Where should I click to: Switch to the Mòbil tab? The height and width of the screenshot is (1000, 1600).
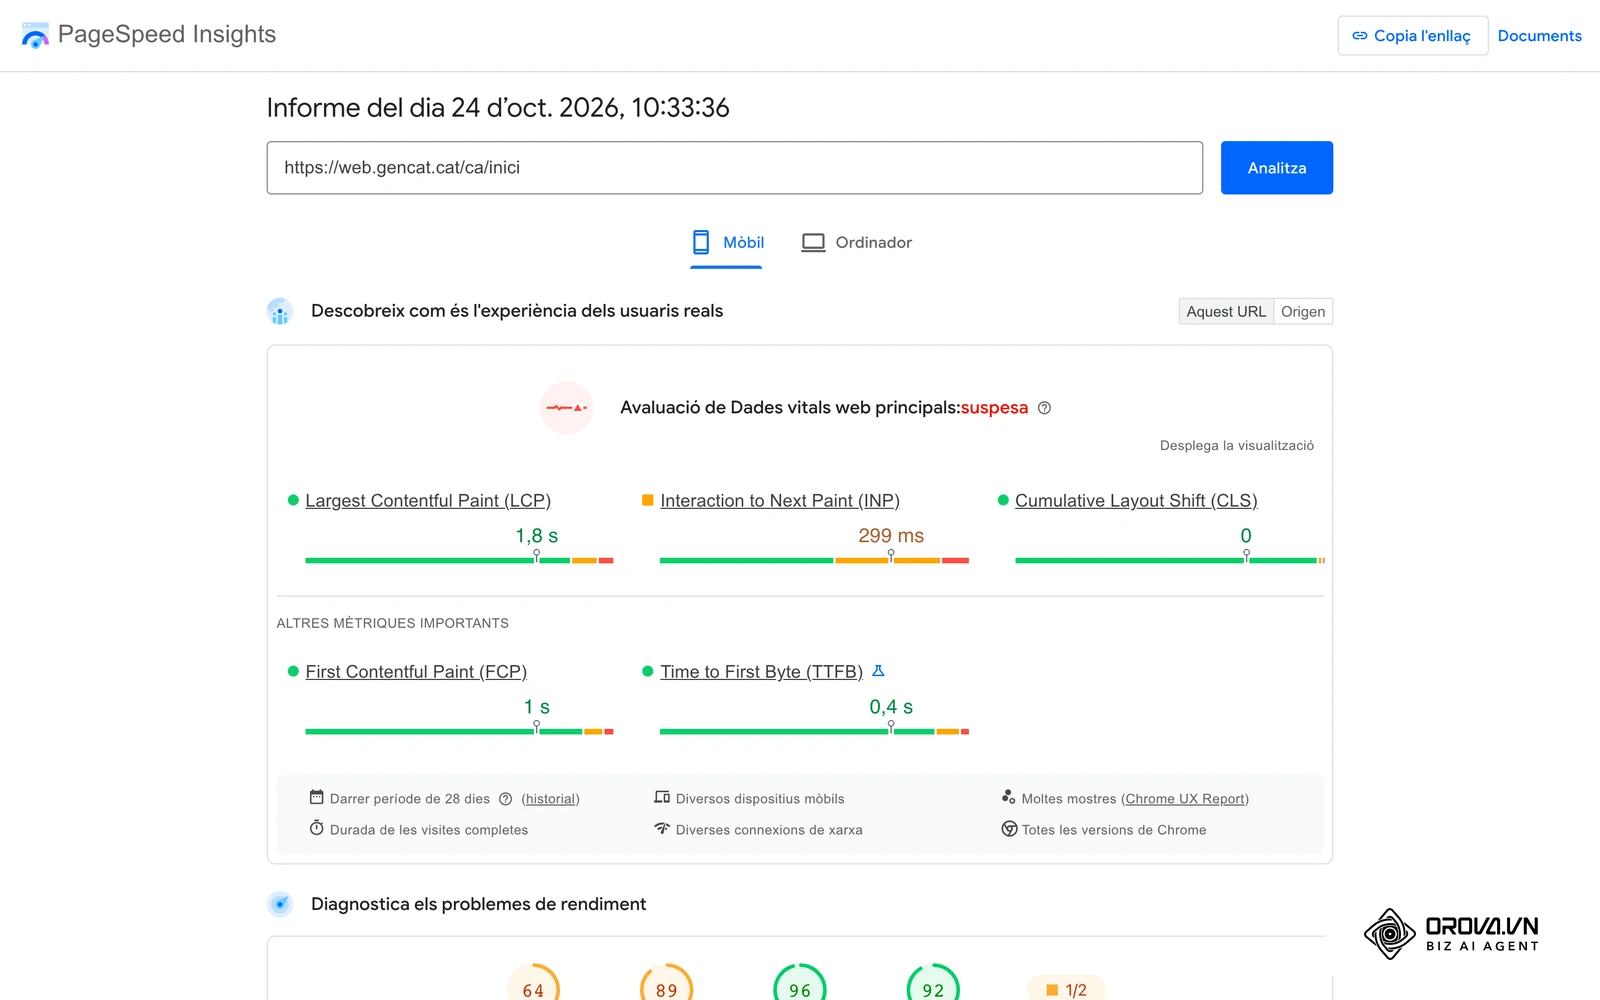pos(727,243)
